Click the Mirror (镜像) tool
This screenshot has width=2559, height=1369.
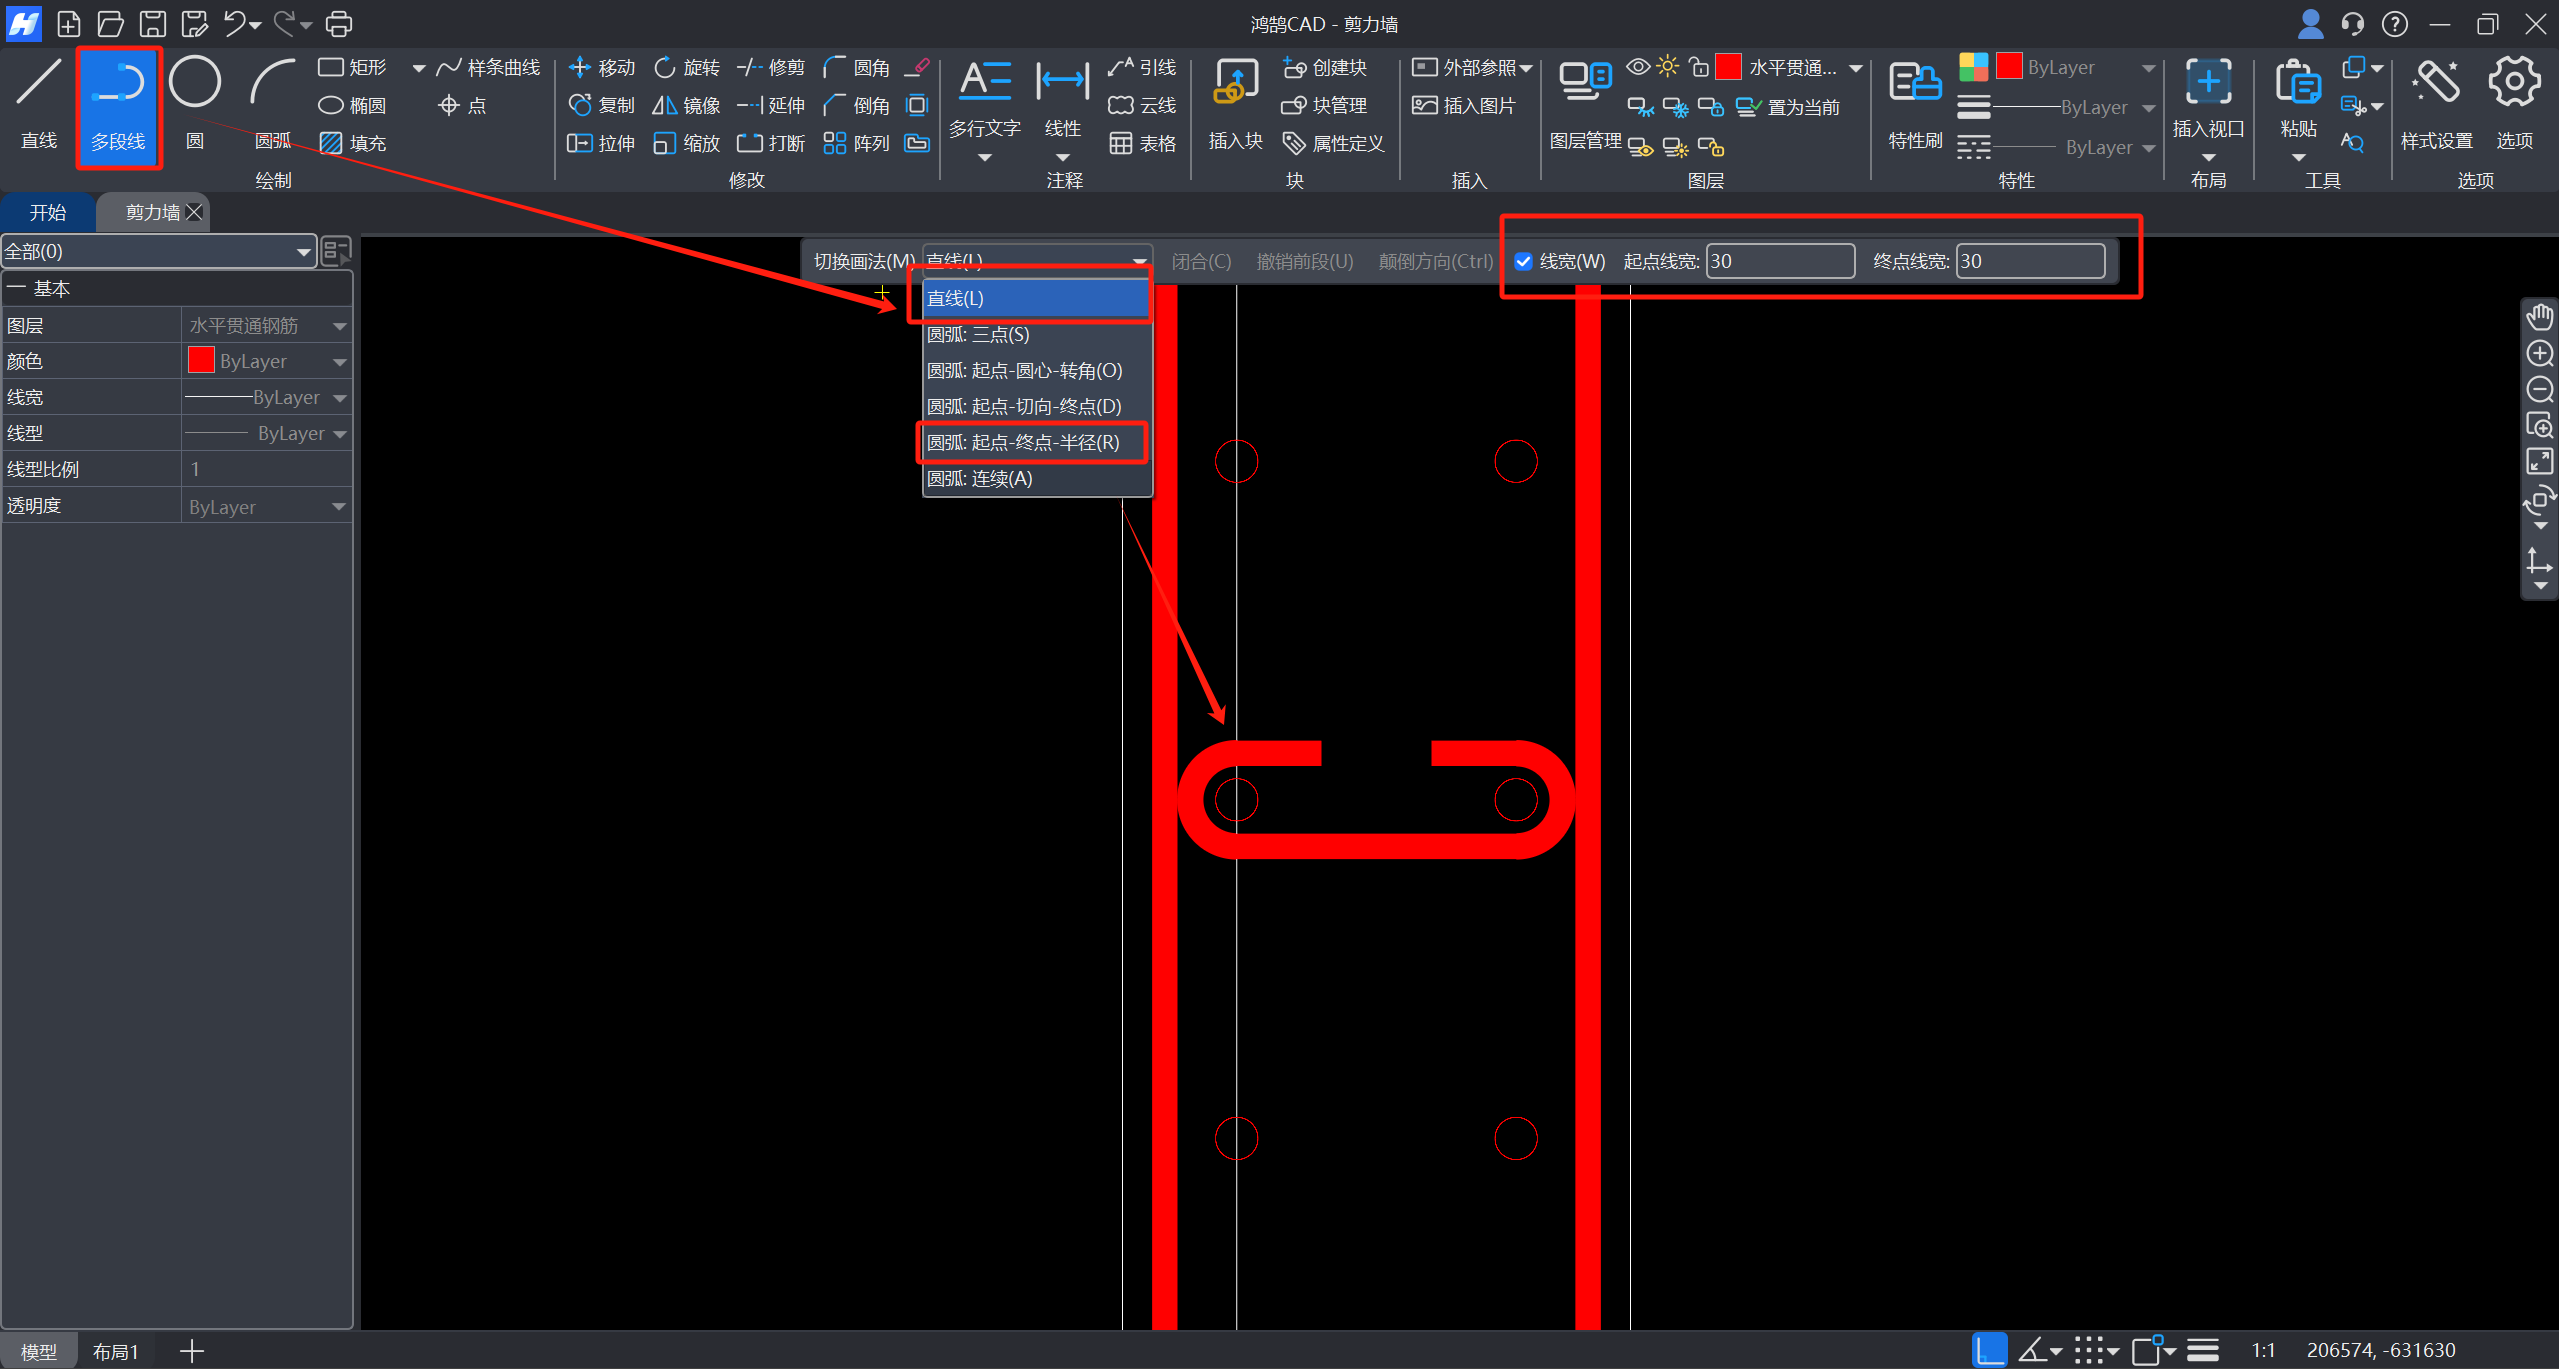(686, 105)
